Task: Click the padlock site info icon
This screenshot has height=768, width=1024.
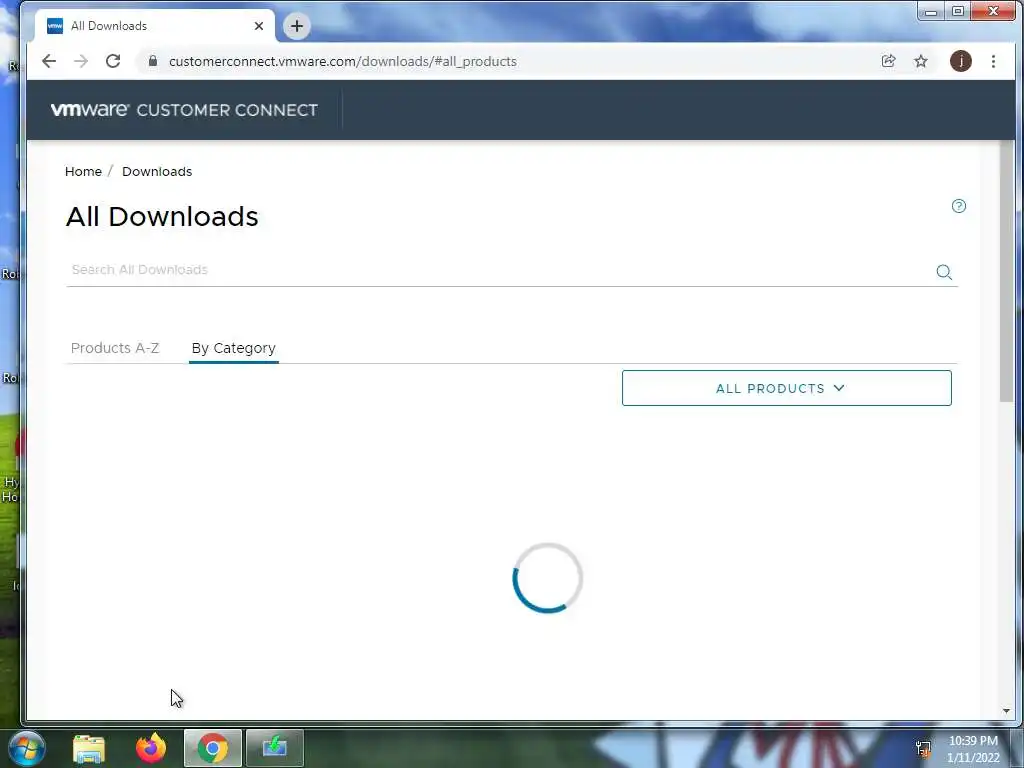Action: pos(153,61)
